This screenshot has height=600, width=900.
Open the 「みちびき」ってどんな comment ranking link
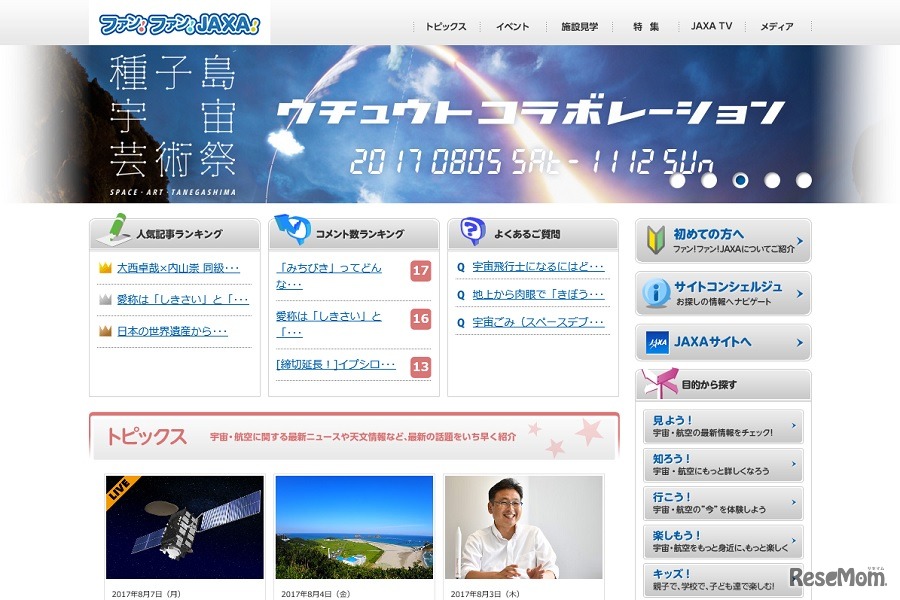pos(328,276)
